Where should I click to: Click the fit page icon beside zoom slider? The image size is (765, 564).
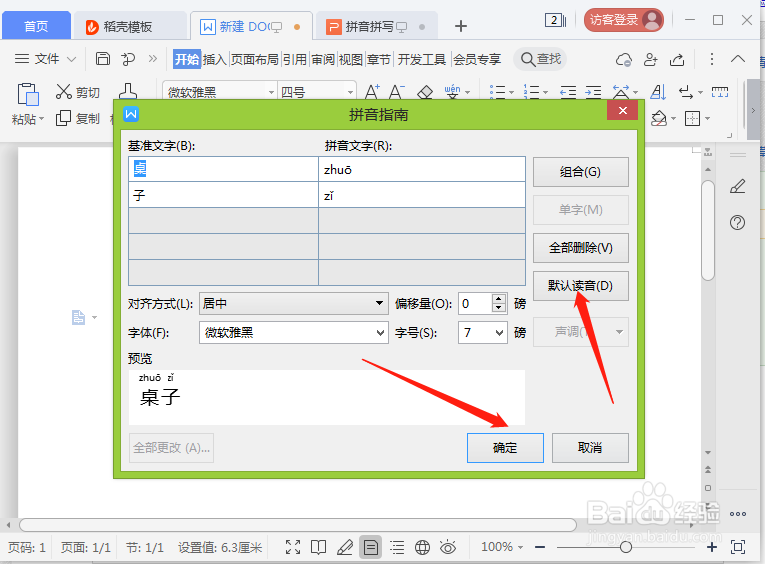coord(738,547)
